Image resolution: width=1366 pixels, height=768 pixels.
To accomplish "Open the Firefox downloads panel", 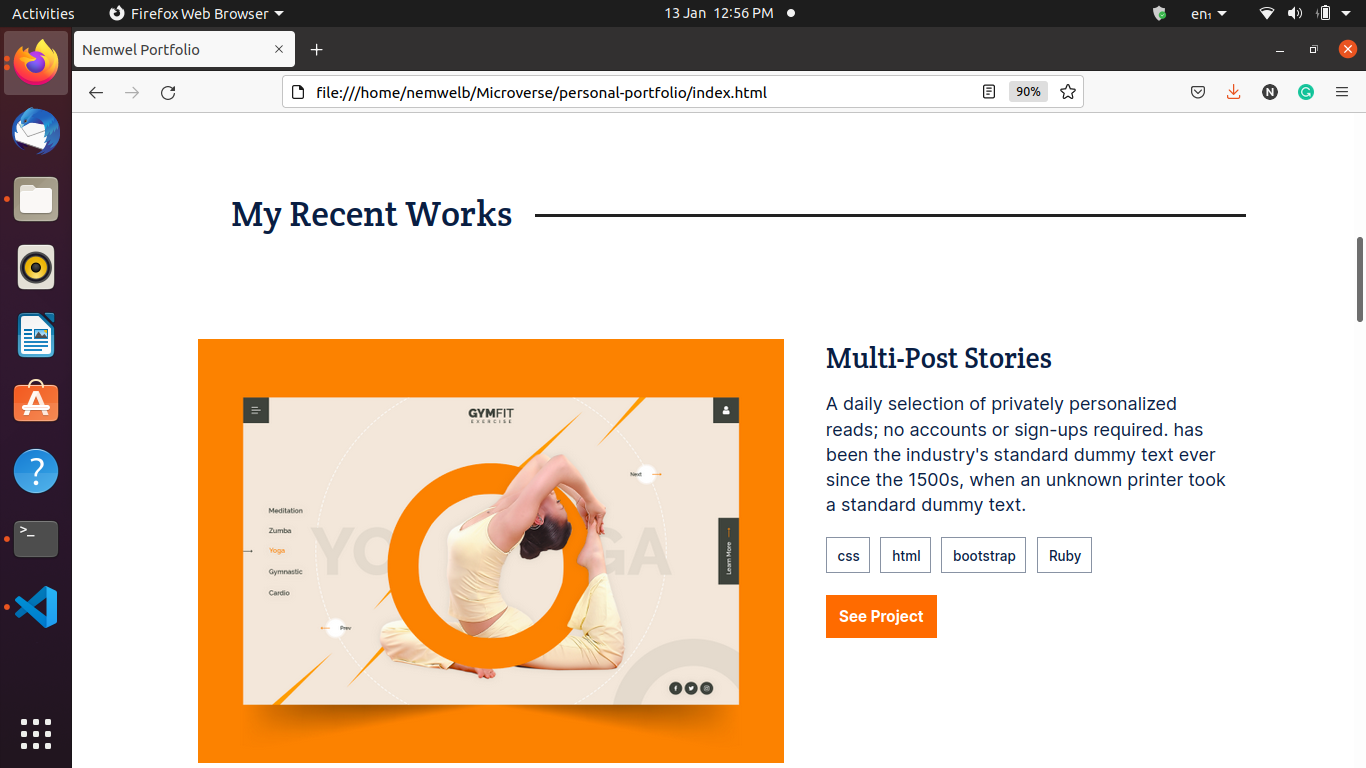I will click(x=1234, y=92).
